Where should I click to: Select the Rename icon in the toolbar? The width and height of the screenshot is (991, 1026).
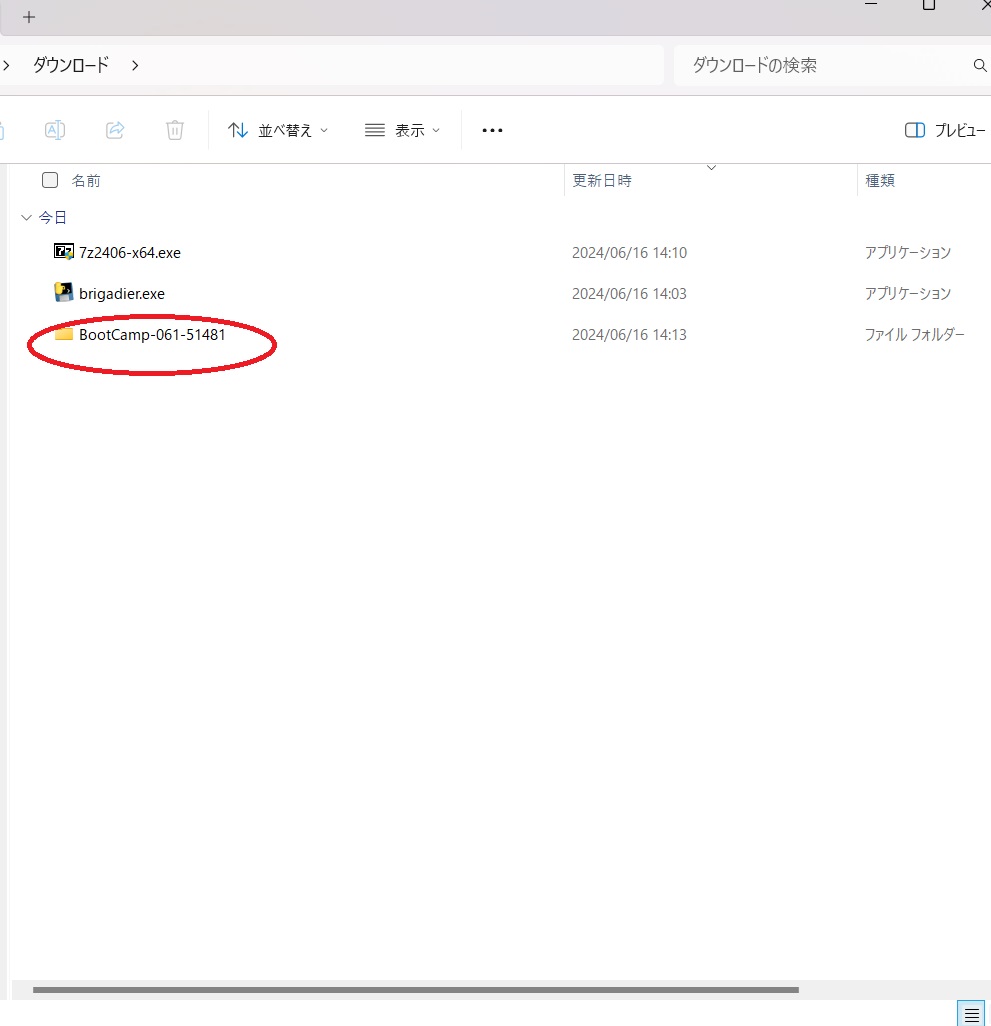point(55,130)
